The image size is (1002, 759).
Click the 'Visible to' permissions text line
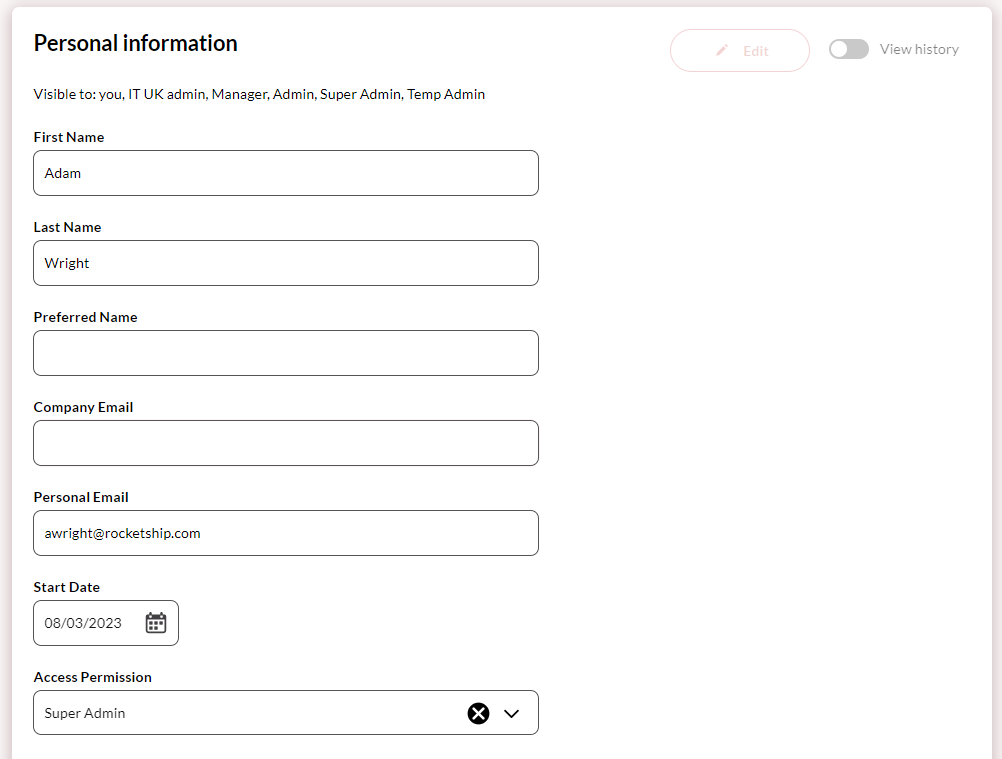(x=259, y=94)
